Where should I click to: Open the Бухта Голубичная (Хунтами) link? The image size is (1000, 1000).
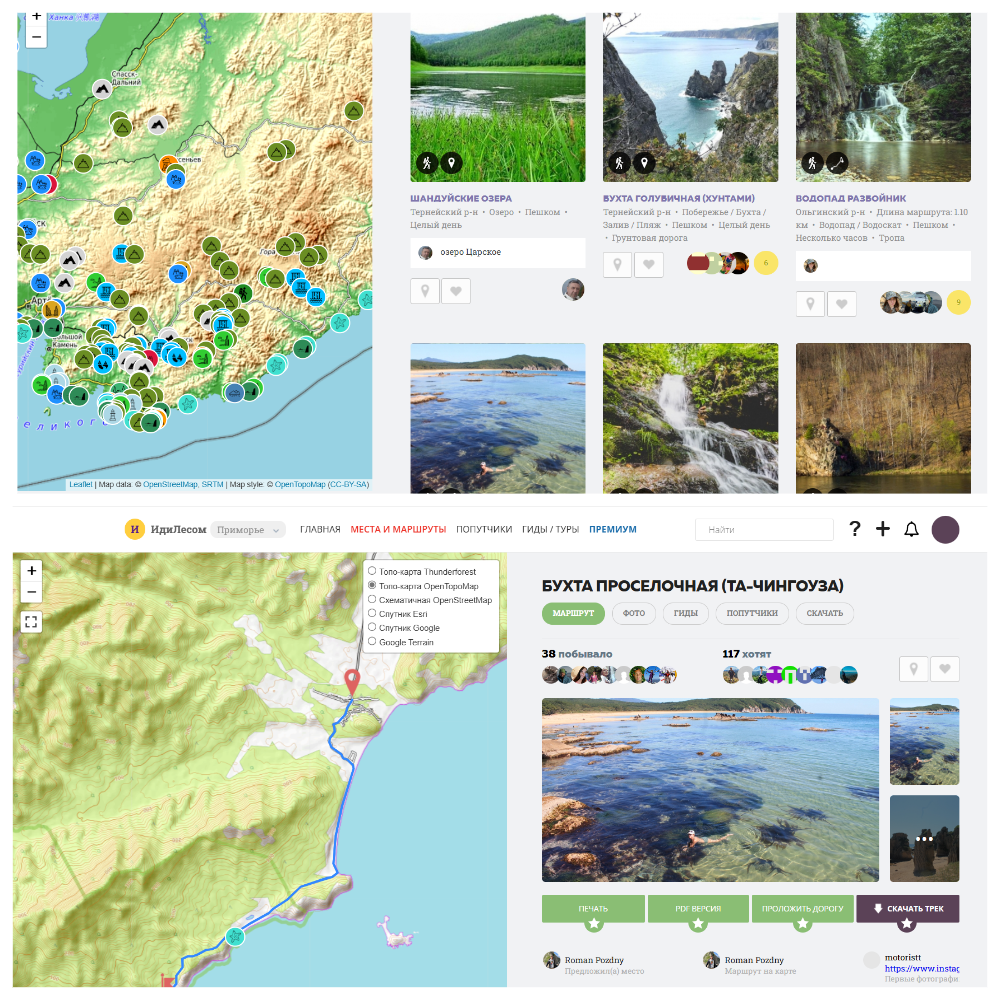[678, 199]
